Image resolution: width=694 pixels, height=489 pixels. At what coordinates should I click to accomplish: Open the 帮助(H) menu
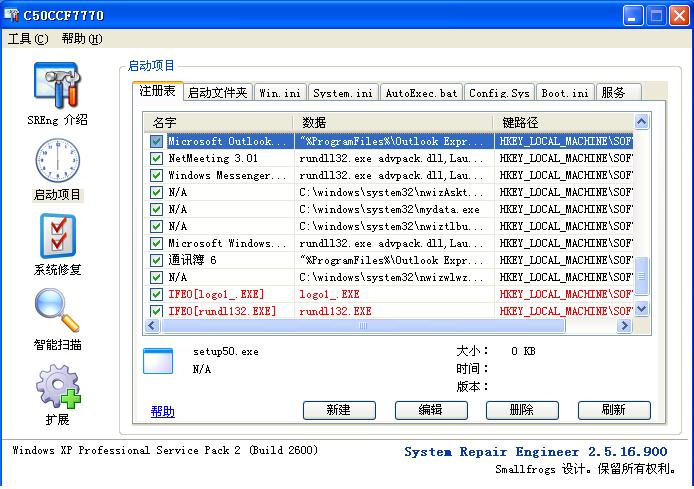click(x=82, y=39)
